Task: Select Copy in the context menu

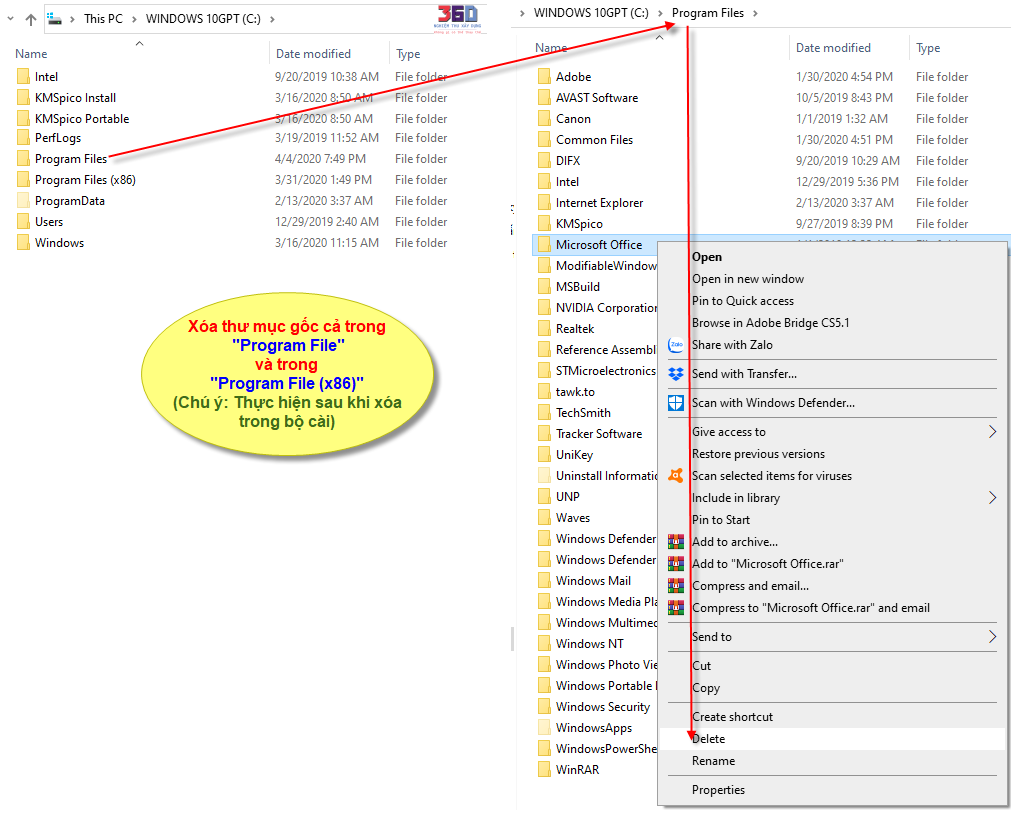Action: (706, 688)
